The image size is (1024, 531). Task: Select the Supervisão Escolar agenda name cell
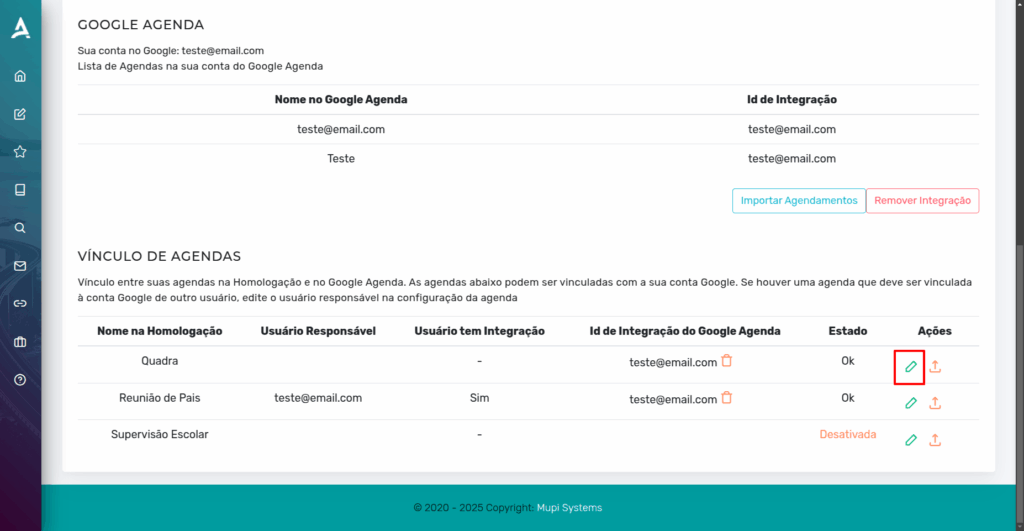coord(159,434)
